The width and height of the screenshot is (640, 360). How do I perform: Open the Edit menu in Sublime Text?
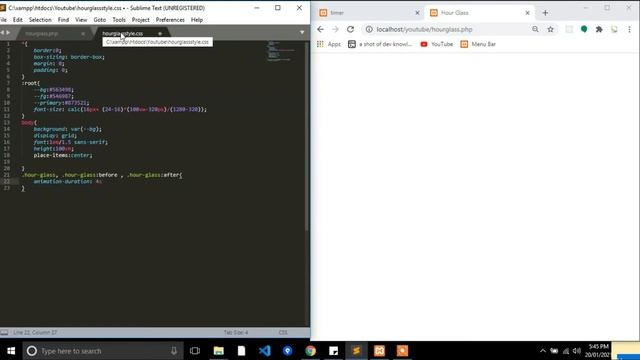[x=18, y=20]
